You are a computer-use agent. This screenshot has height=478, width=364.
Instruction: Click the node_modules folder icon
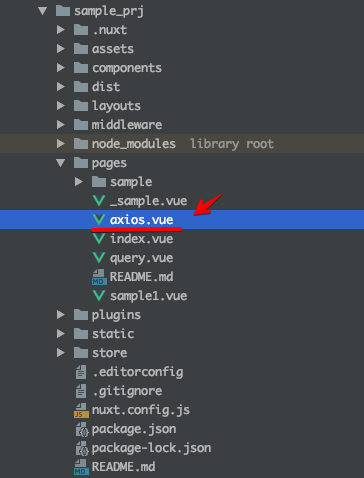coord(81,144)
